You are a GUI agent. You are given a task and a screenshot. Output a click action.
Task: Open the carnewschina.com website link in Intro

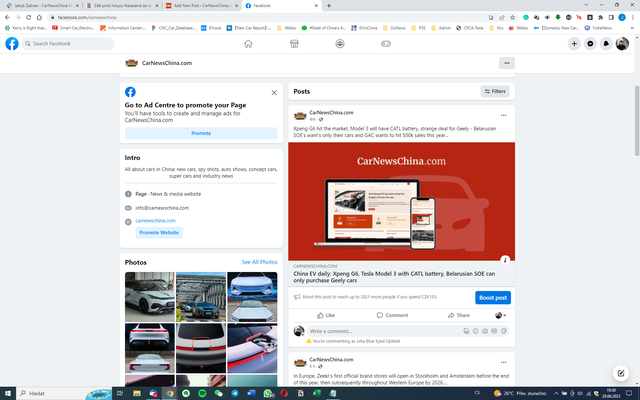(x=156, y=220)
